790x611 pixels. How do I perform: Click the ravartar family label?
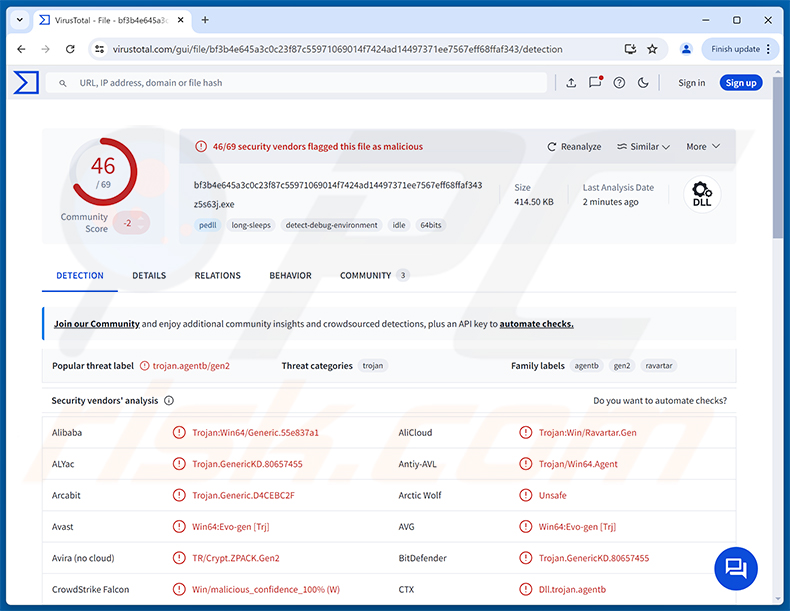pos(659,366)
